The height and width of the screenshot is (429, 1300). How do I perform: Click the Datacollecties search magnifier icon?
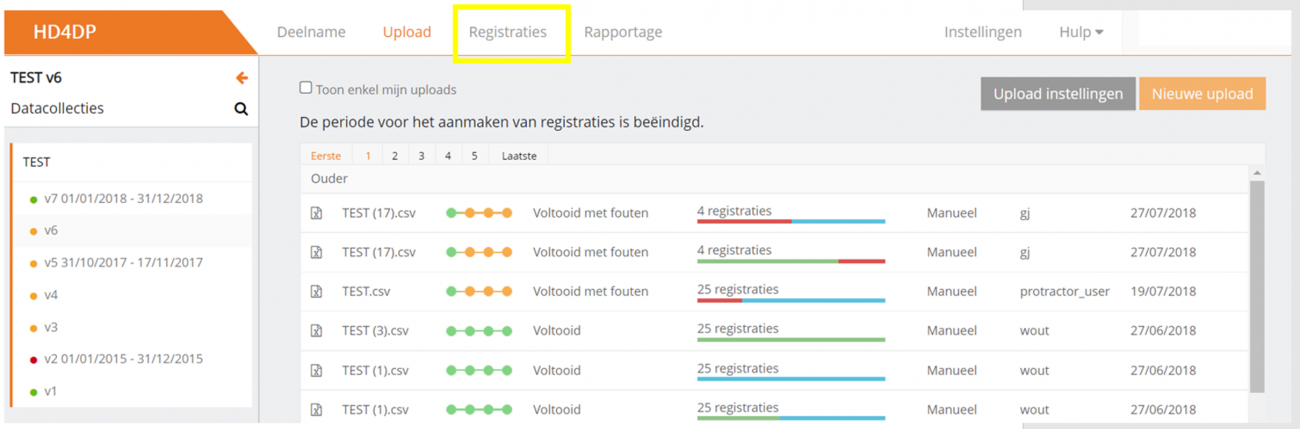[241, 109]
